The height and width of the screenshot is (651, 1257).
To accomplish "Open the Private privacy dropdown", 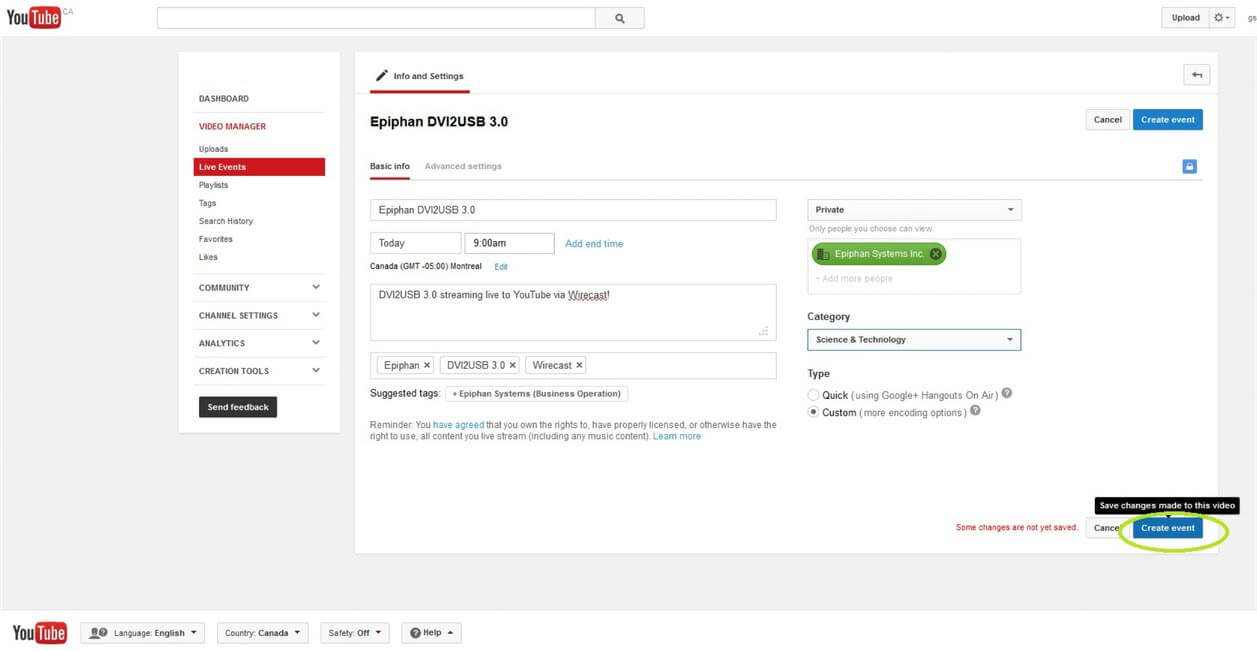I will coord(914,210).
